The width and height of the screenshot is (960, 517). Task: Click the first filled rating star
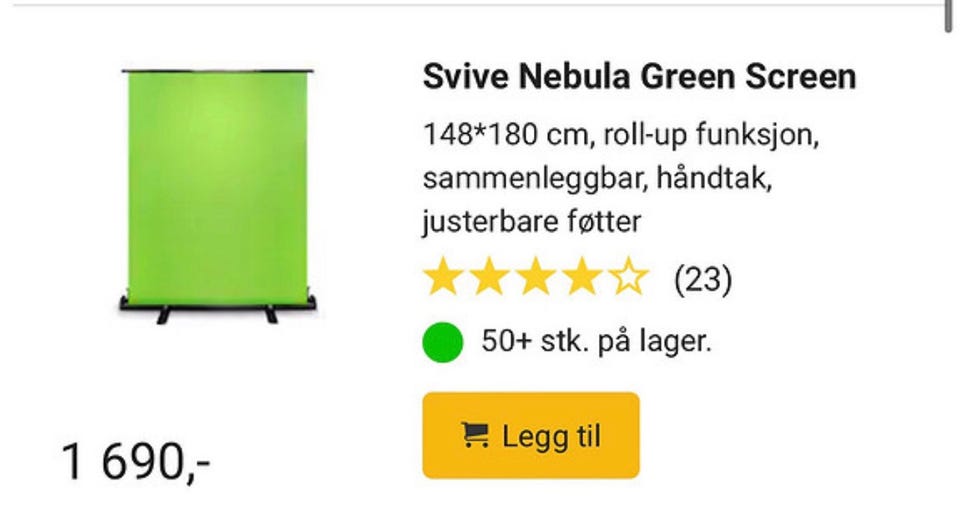tap(443, 277)
